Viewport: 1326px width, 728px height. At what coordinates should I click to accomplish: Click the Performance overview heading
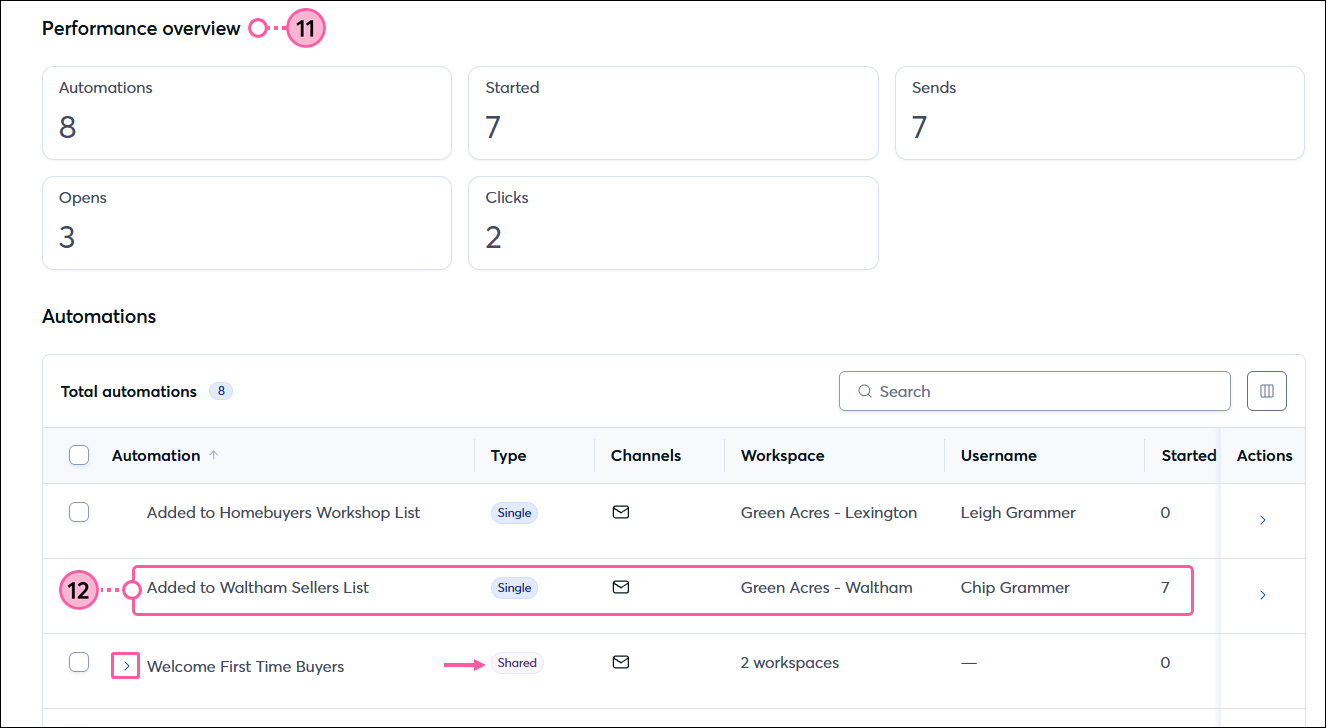pyautogui.click(x=141, y=28)
